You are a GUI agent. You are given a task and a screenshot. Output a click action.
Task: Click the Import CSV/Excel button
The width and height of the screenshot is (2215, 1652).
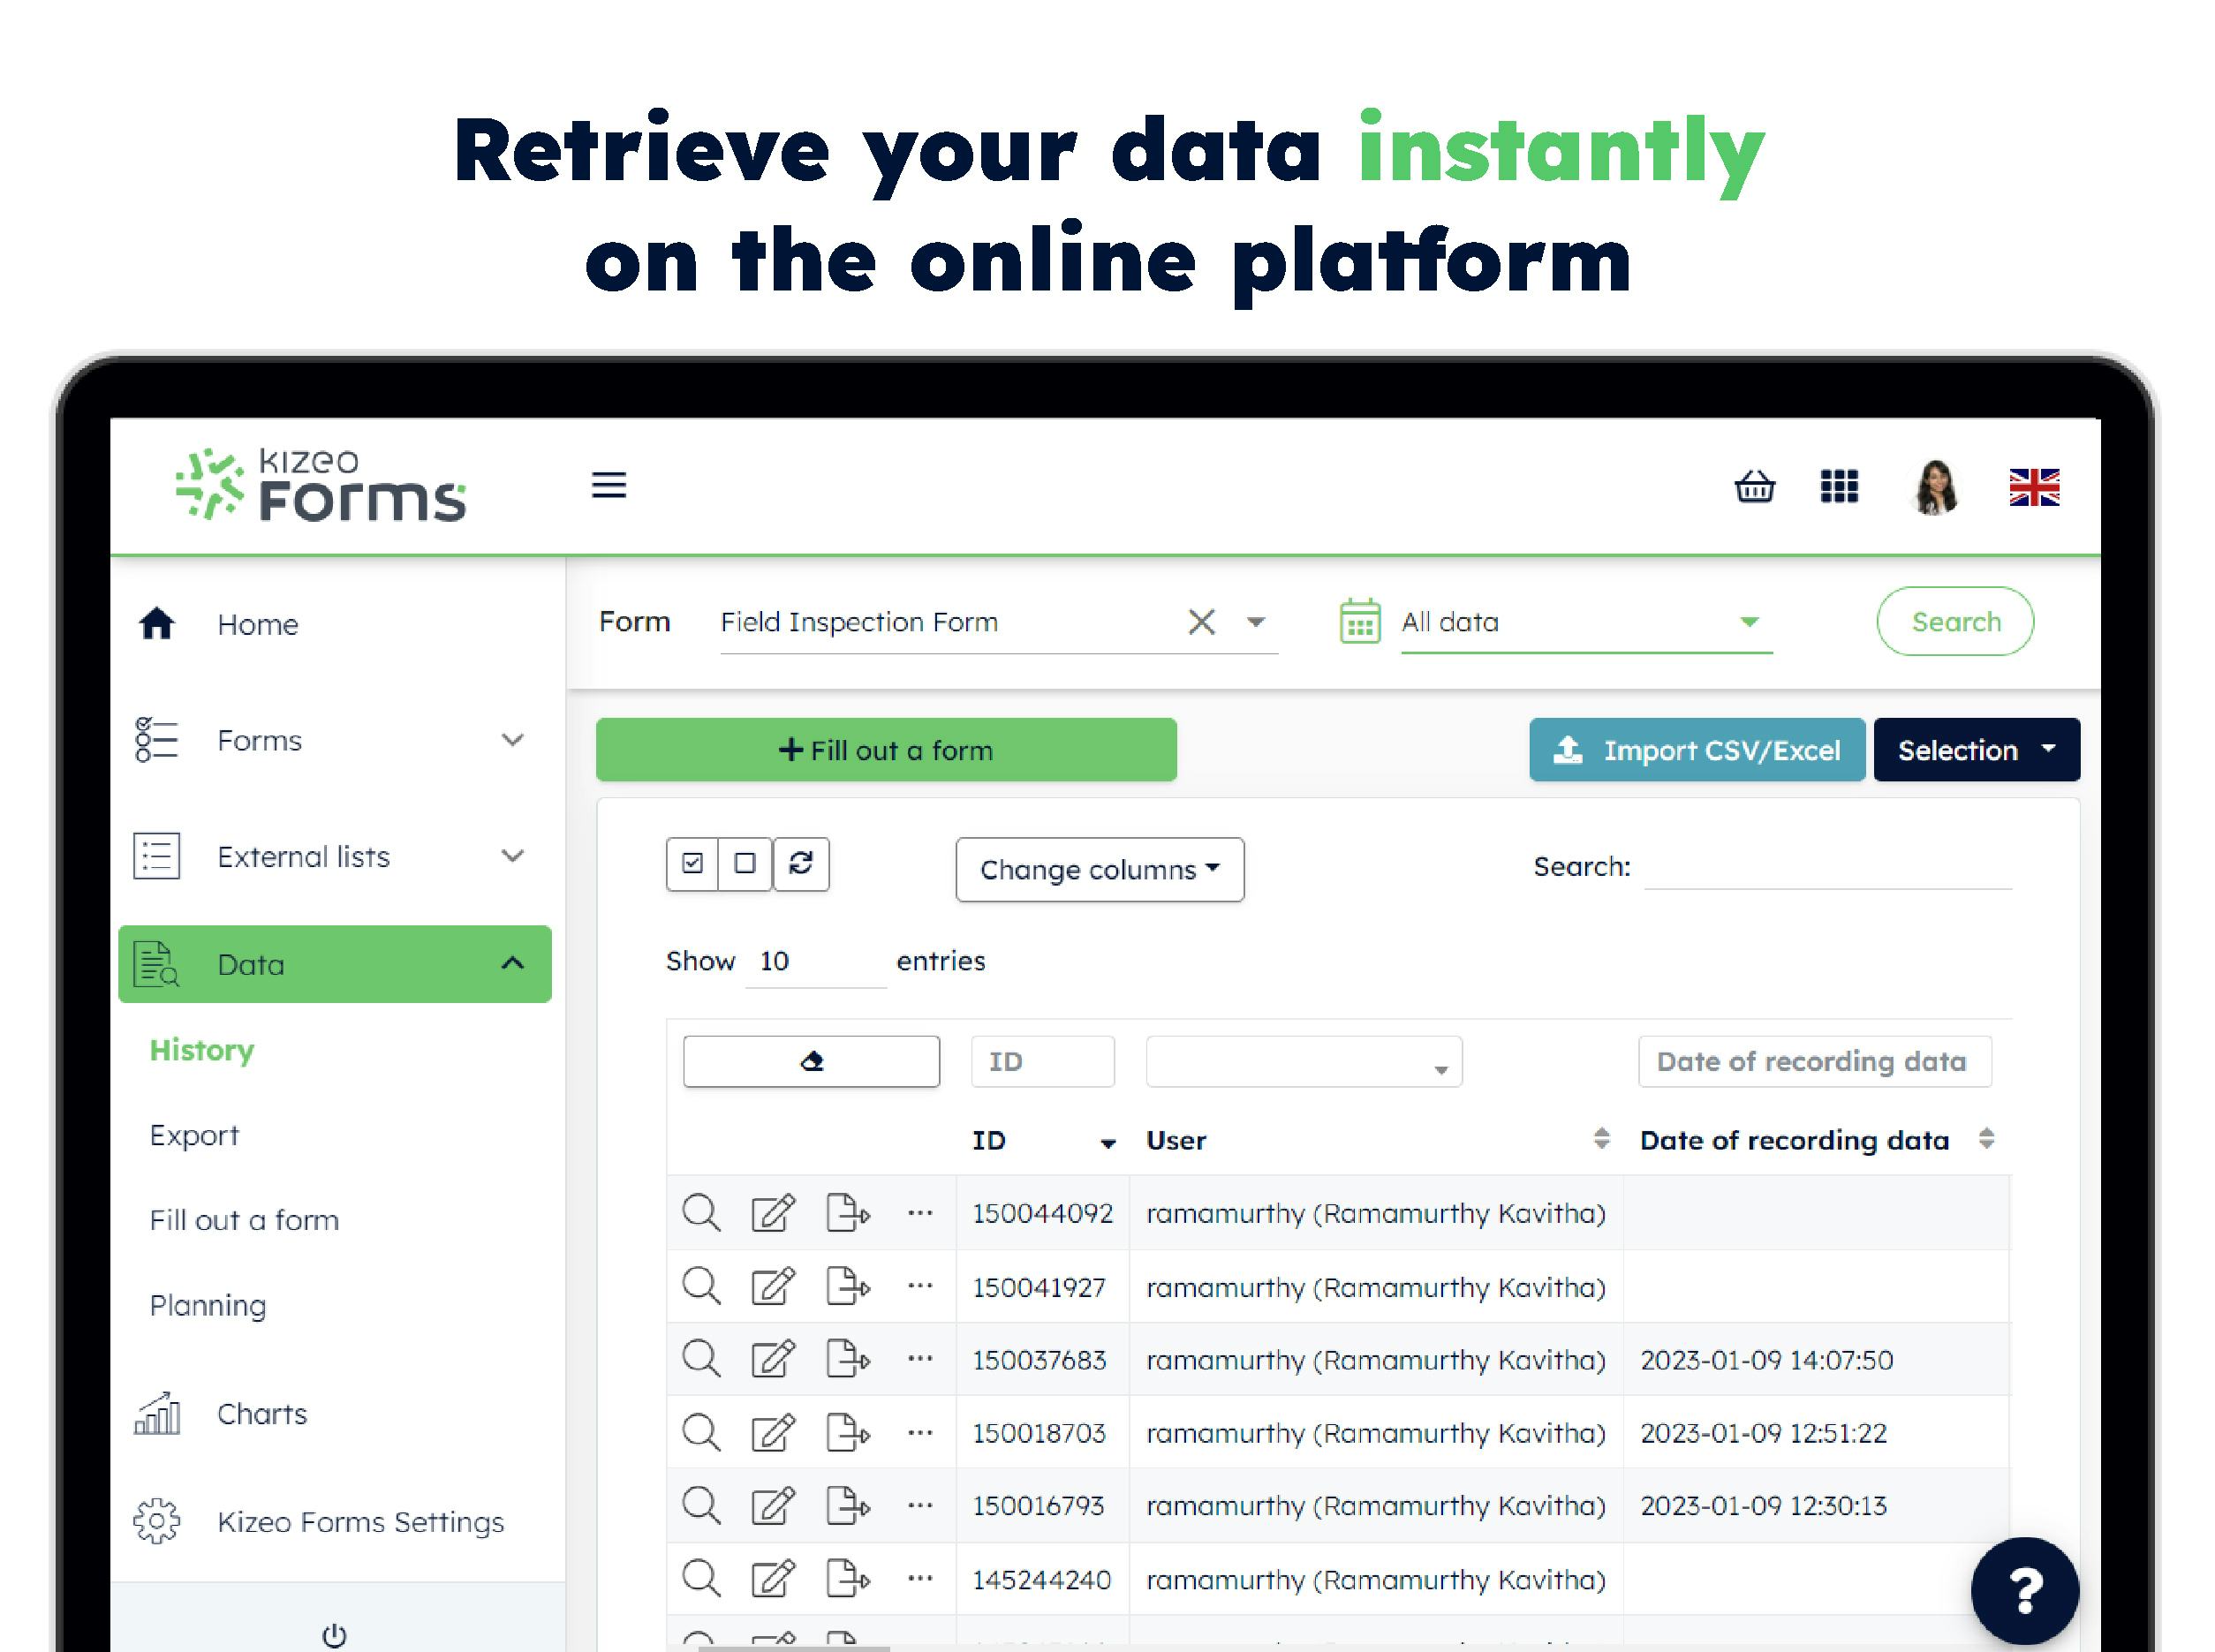1696,749
